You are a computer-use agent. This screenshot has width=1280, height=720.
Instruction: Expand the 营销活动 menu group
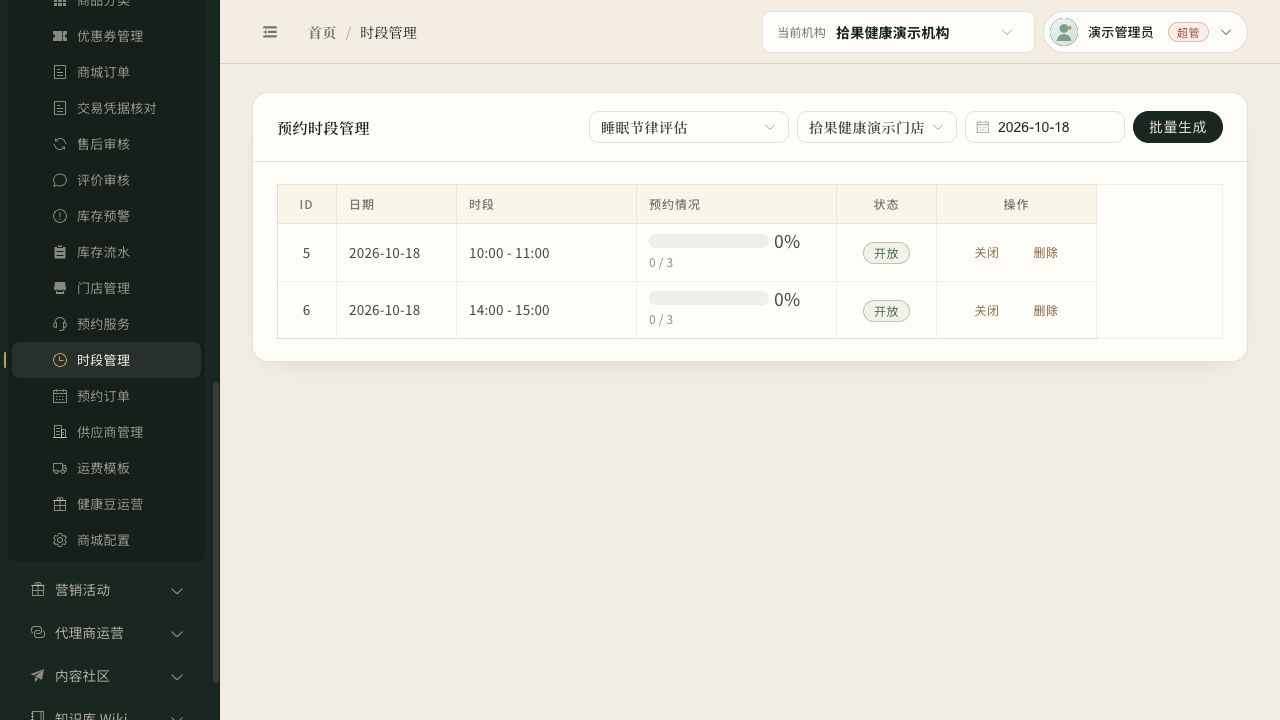[108, 590]
